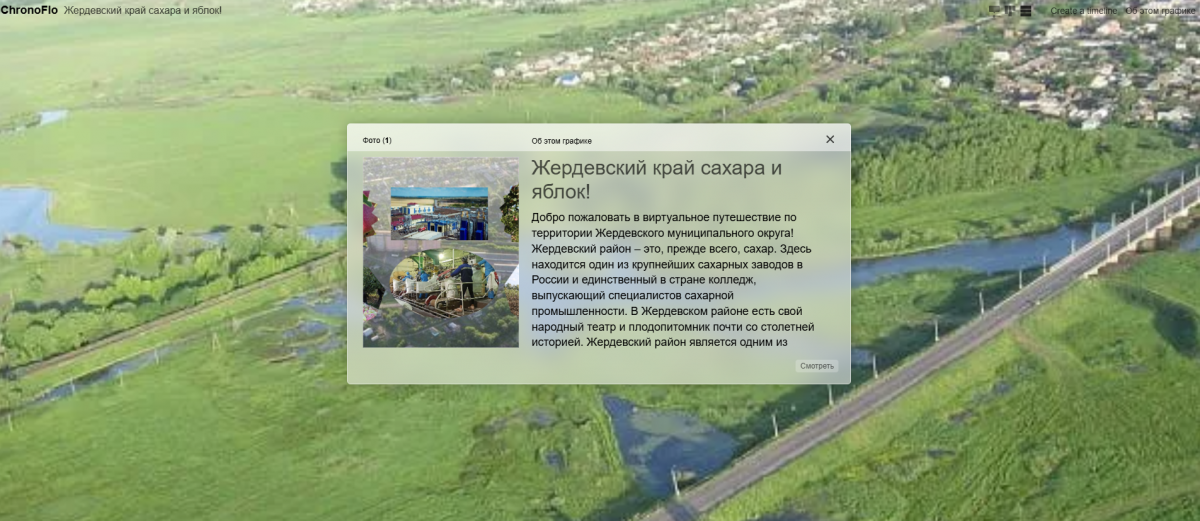Select the Об этом графике tab in dialog
1200x521 pixels.
pyautogui.click(x=561, y=140)
